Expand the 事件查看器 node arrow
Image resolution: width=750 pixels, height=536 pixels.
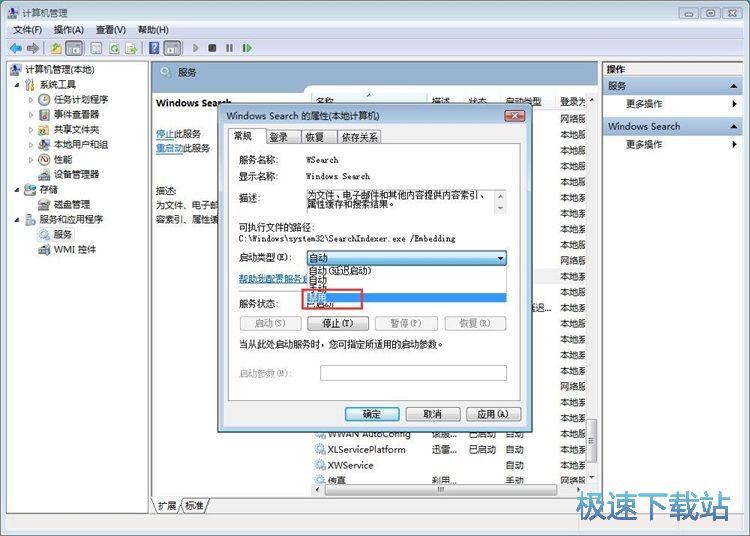[x=31, y=115]
